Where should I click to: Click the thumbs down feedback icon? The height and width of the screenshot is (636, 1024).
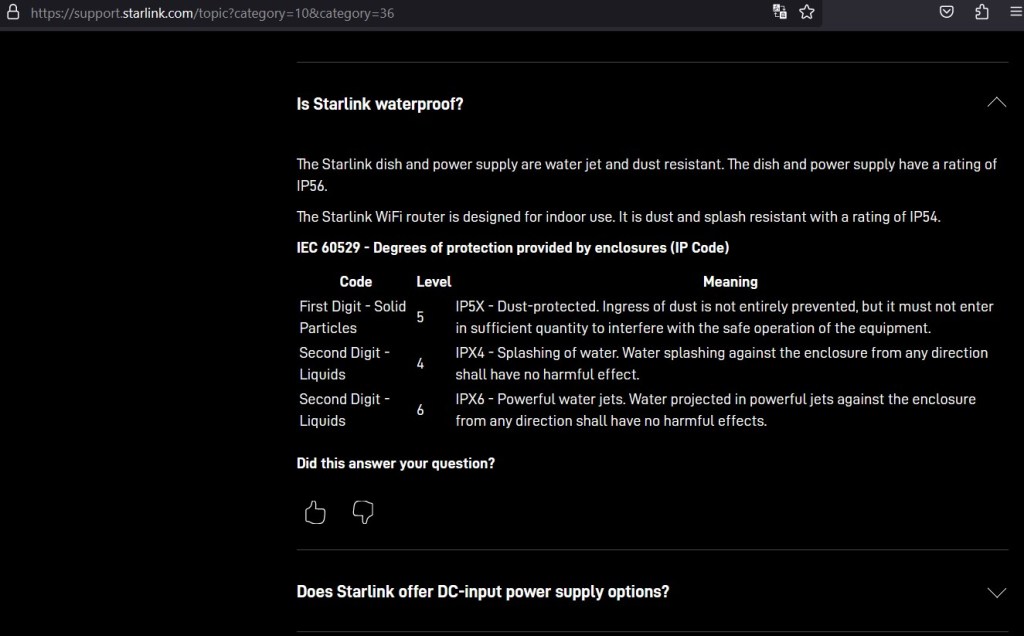pyautogui.click(x=363, y=513)
